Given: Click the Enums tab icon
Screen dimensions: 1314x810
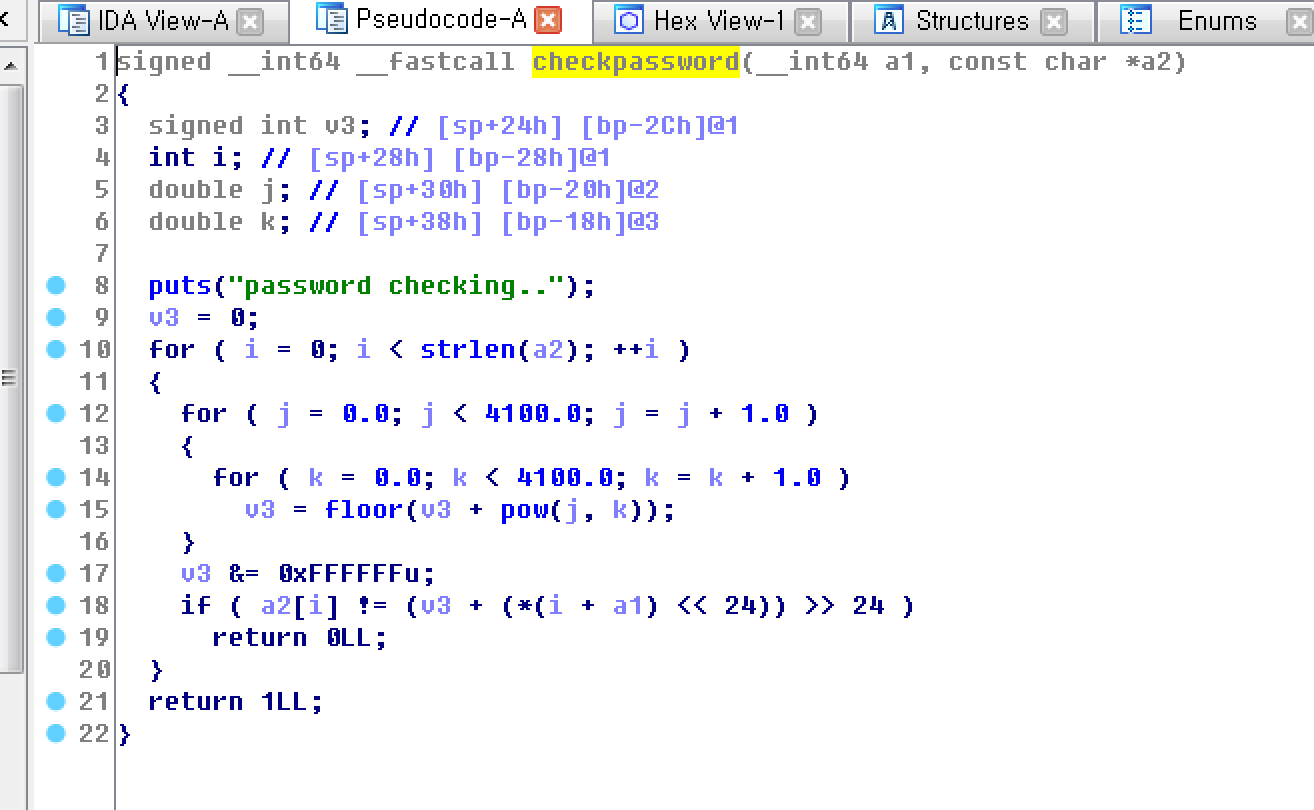Looking at the screenshot, I should 1135,21.
